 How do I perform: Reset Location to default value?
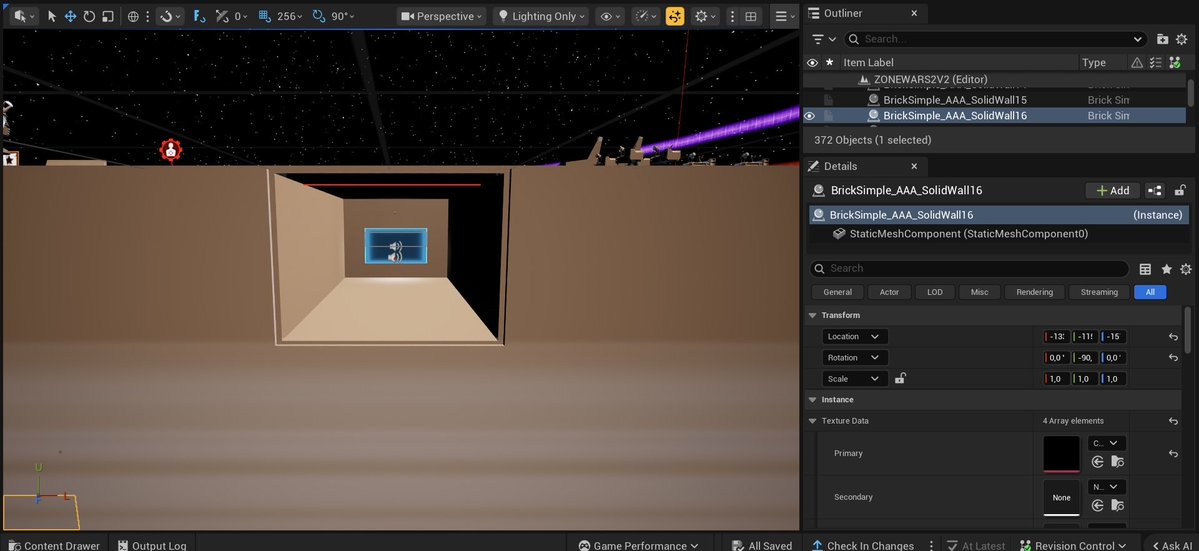pos(1173,337)
